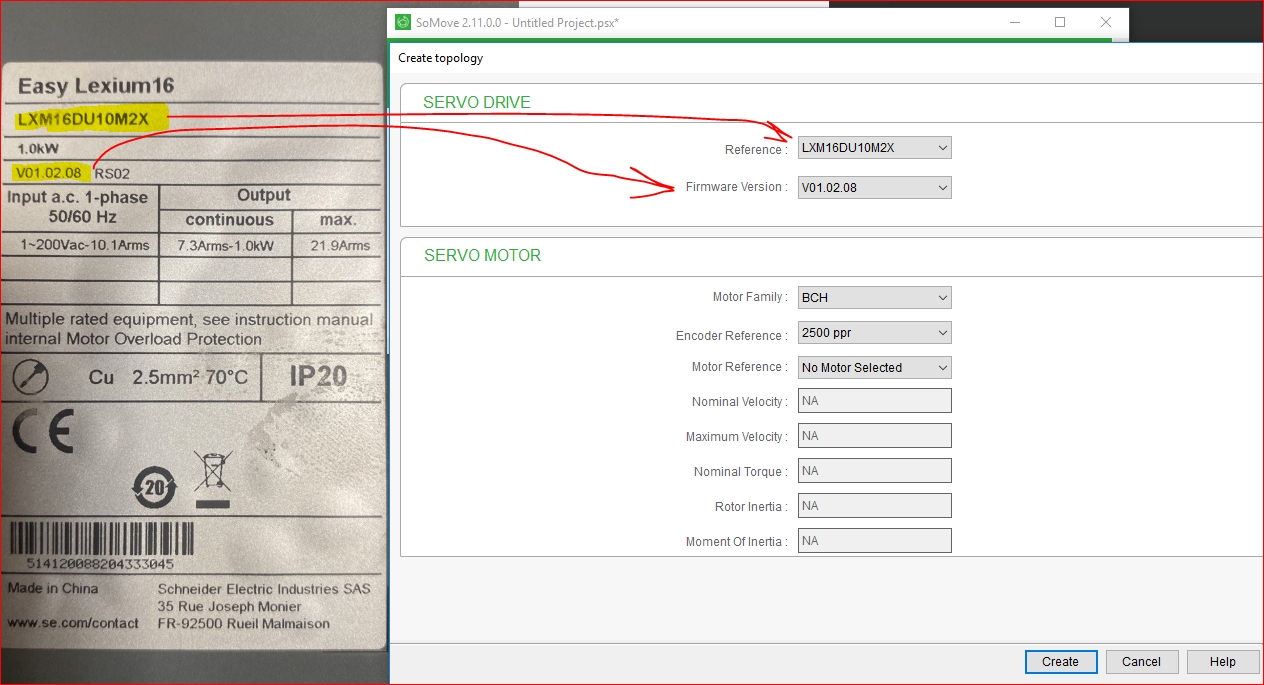
Task: Click the Maximum Velocity field
Action: point(874,436)
